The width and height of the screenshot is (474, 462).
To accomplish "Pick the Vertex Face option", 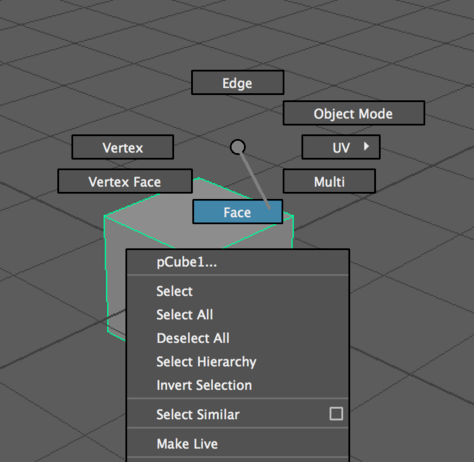I will 125,181.
